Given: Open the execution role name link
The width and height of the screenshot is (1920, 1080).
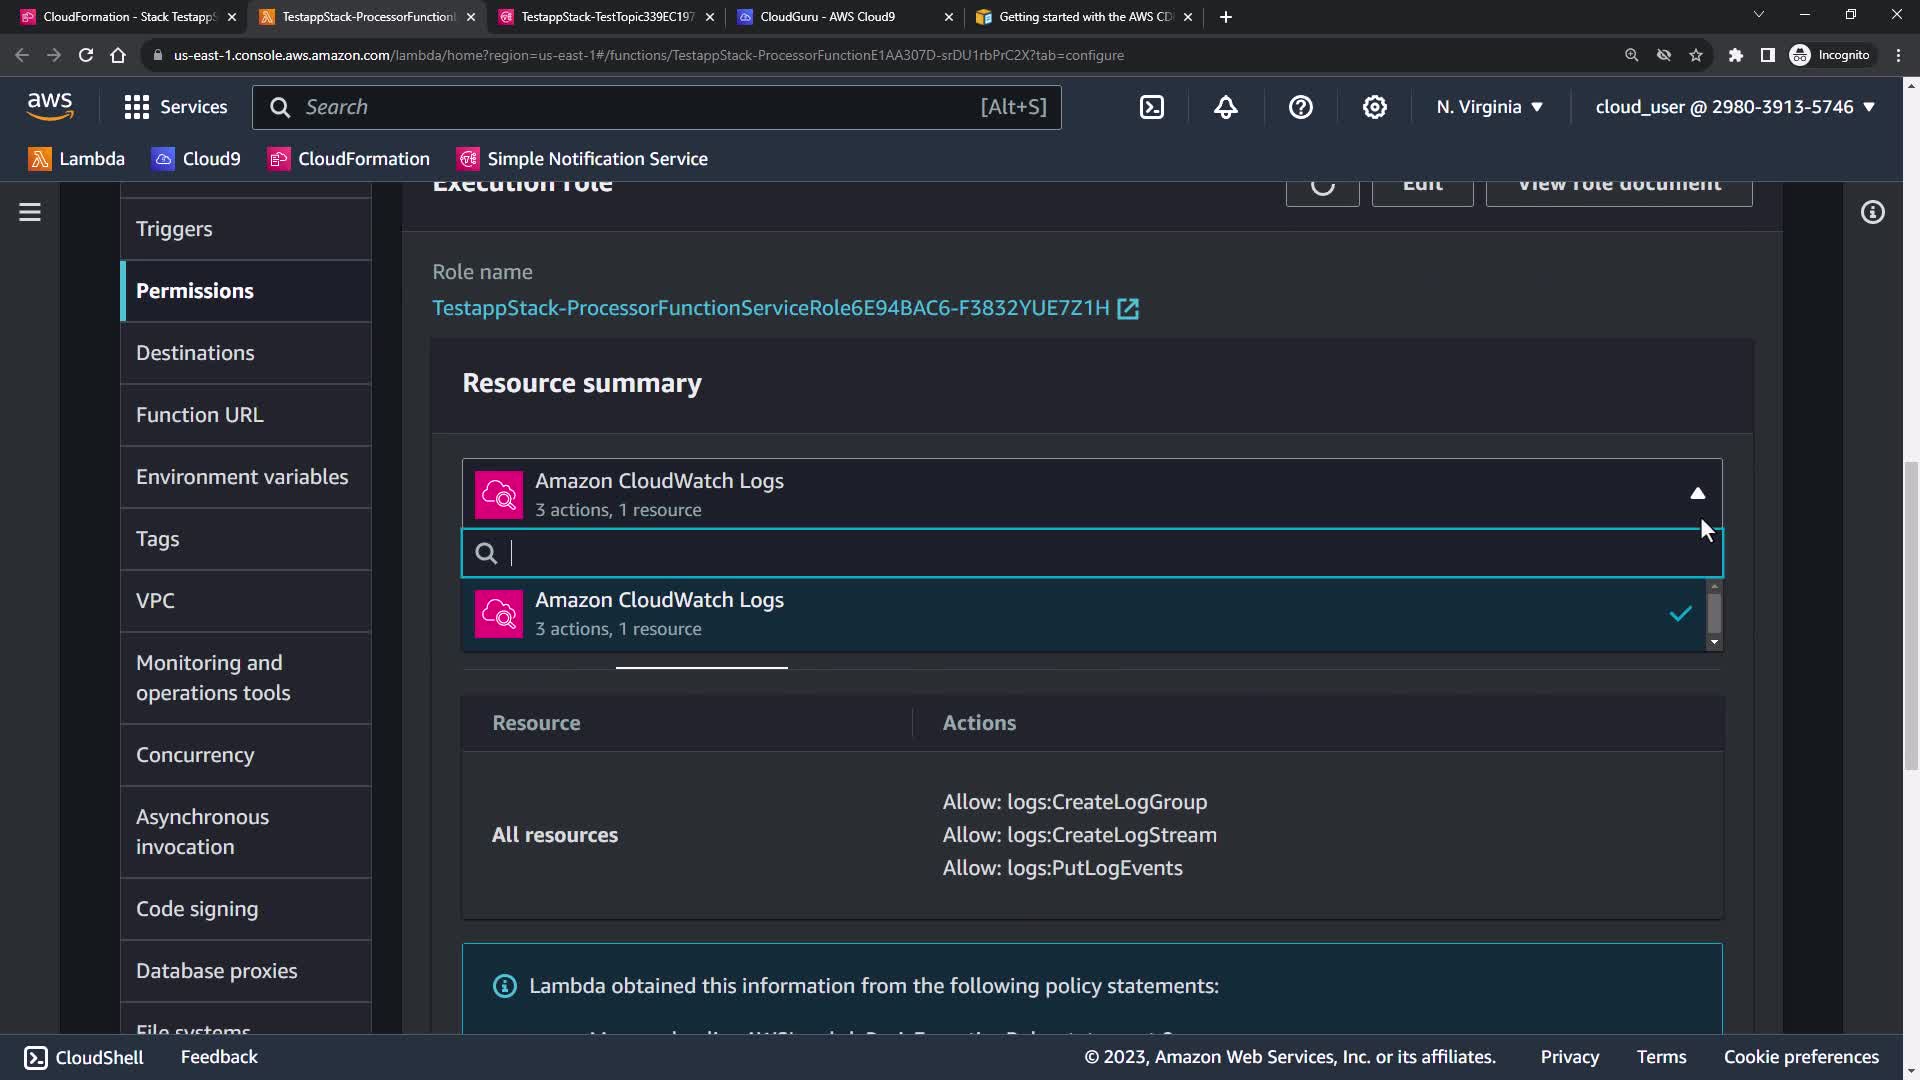Looking at the screenshot, I should pyautogui.click(x=771, y=308).
